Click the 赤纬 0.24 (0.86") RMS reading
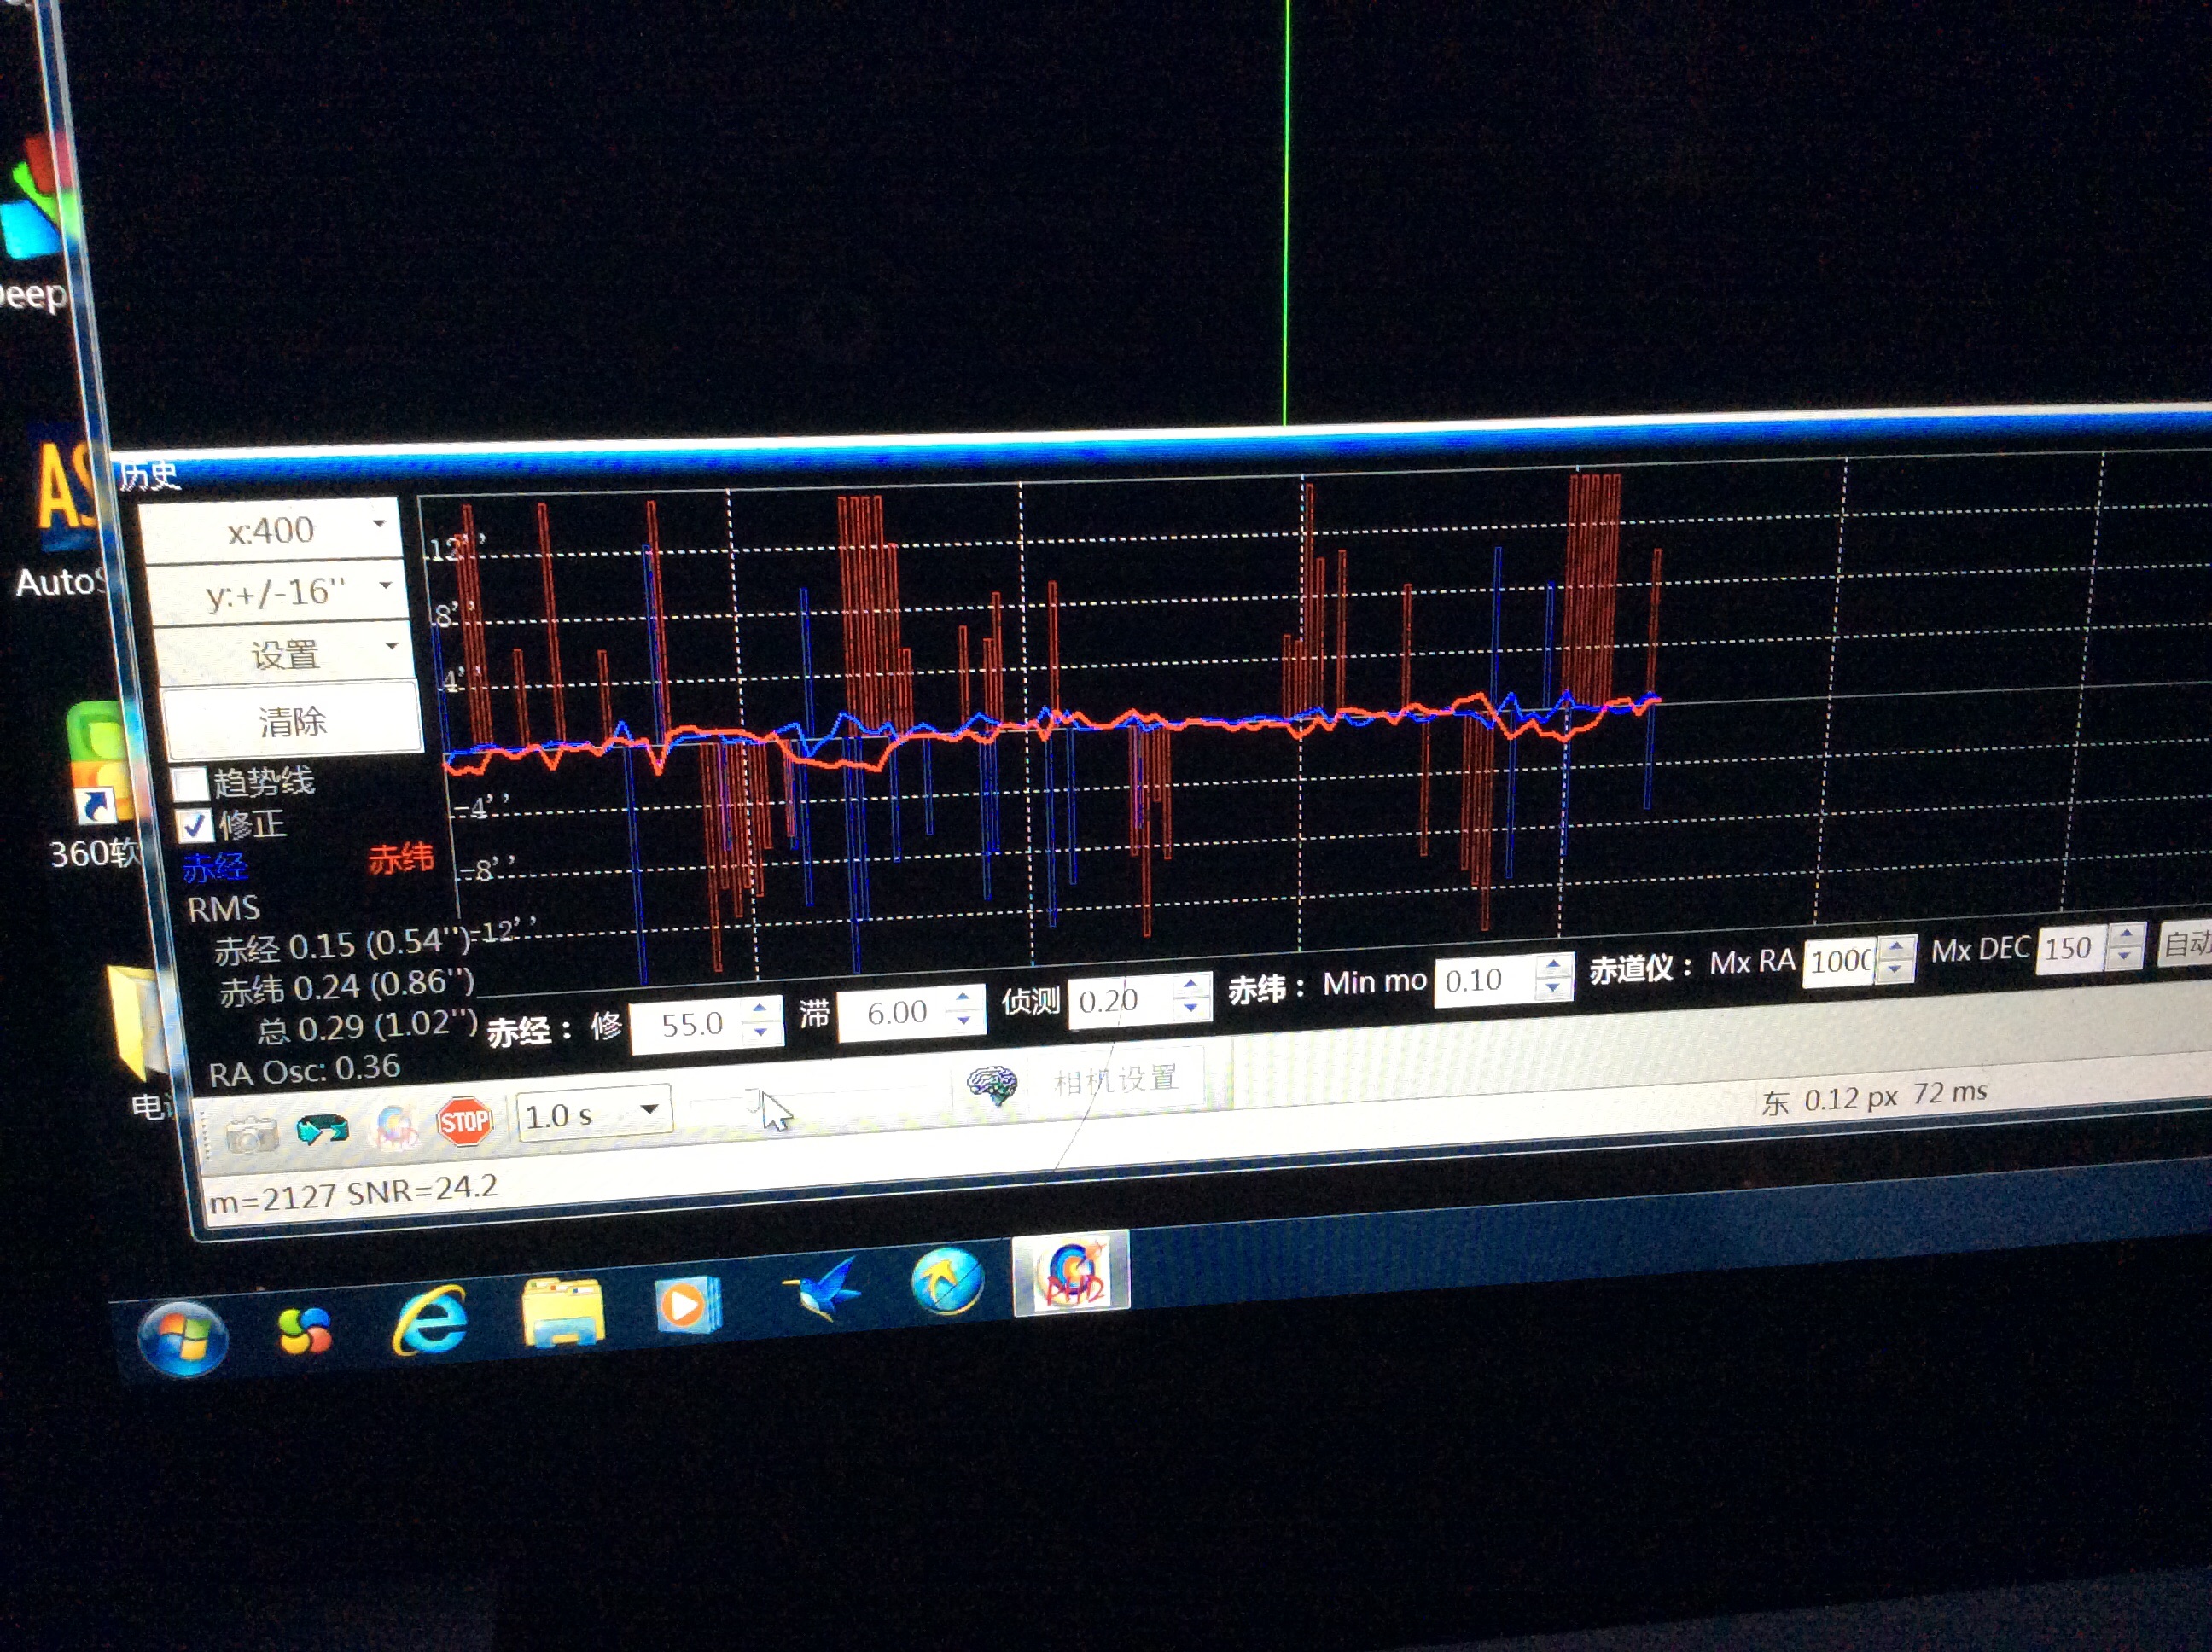The width and height of the screenshot is (2212, 1652). (346, 987)
